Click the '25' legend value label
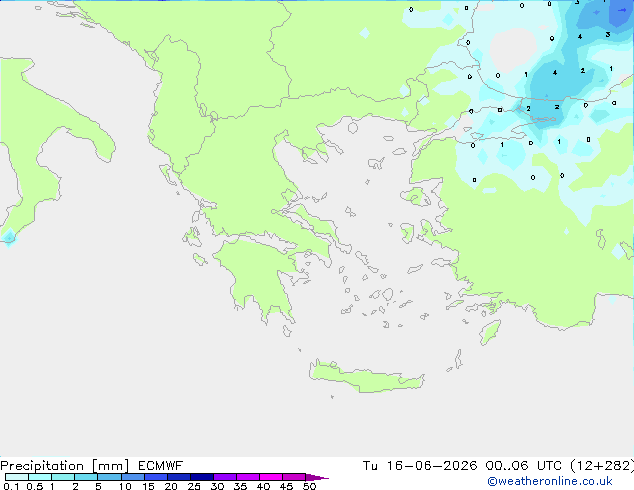Viewport: 634px width, 490px height. (194, 486)
